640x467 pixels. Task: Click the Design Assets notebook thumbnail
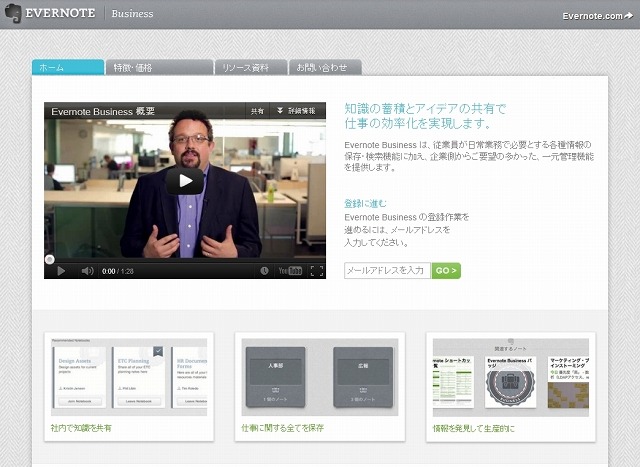[80, 377]
